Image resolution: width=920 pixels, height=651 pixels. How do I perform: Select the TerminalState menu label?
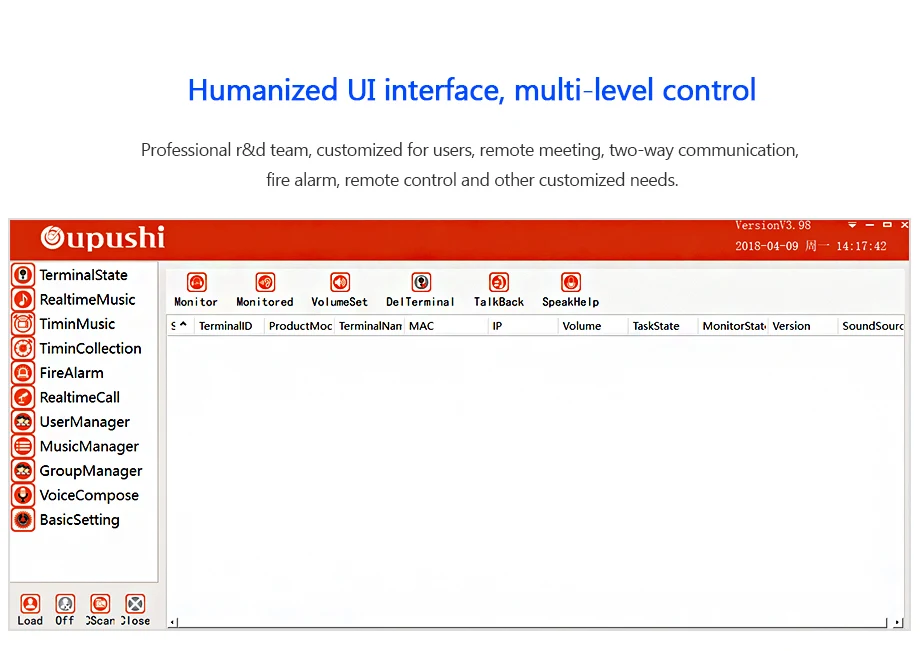coord(83,275)
